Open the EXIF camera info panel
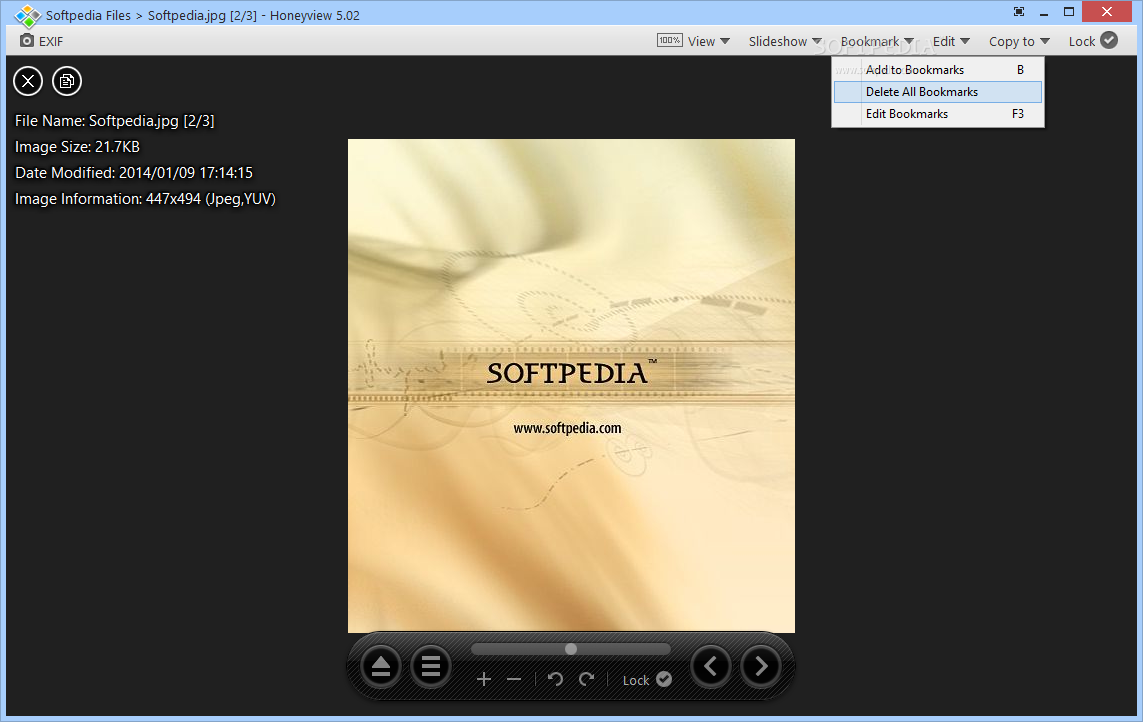The image size is (1143, 722). pos(42,42)
